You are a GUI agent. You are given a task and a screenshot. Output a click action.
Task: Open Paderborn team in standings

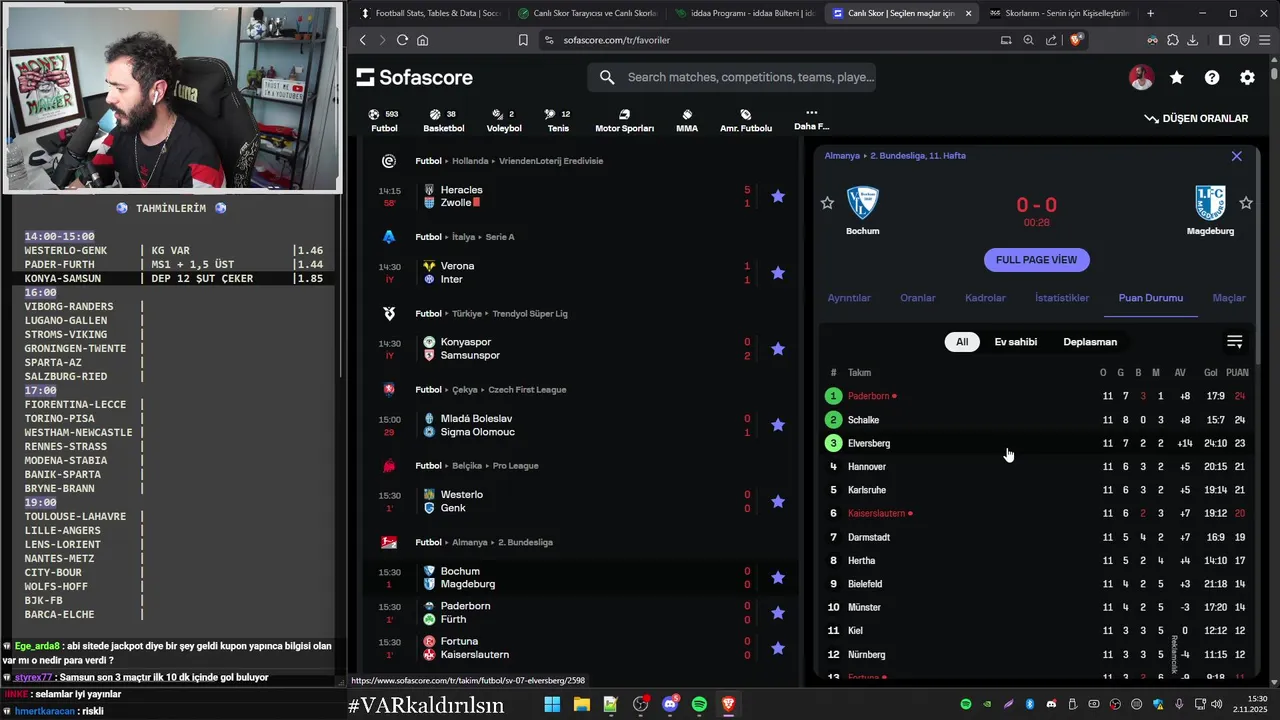(x=868, y=396)
